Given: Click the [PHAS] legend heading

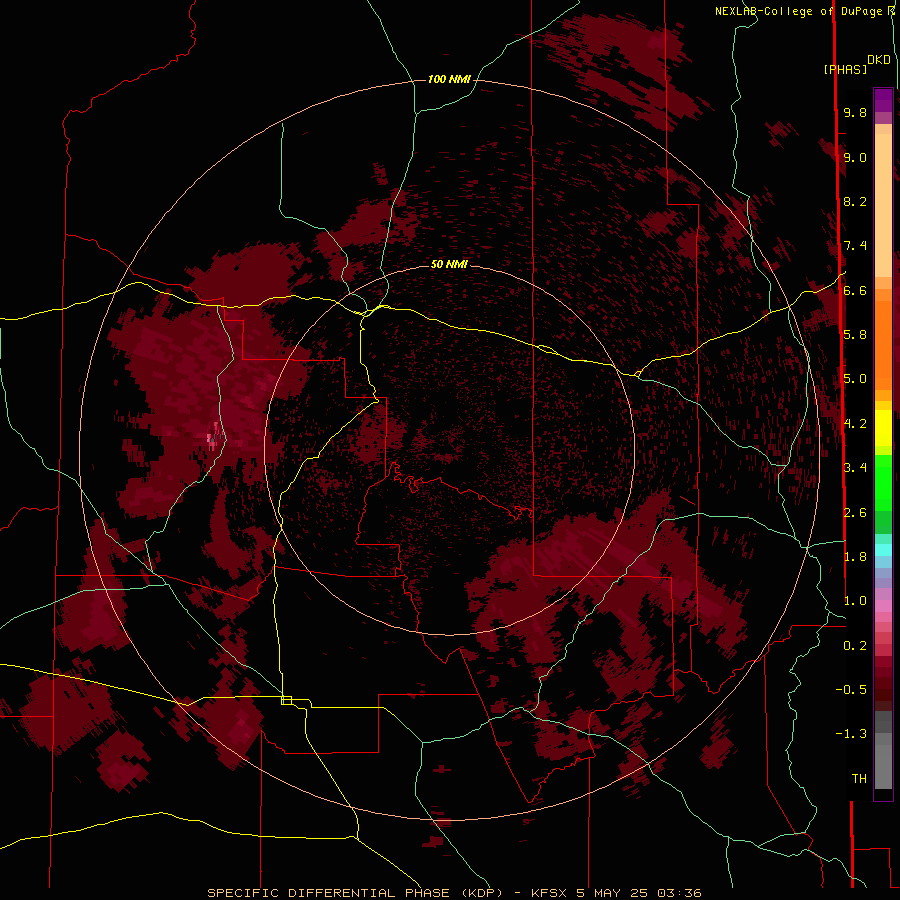Looking at the screenshot, I should [845, 69].
